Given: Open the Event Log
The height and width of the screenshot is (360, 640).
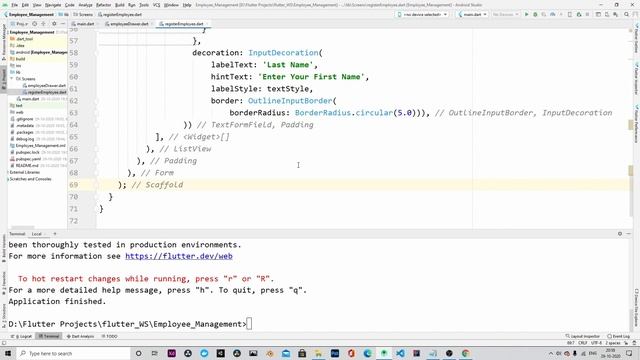Looking at the screenshot, I should click(618, 336).
